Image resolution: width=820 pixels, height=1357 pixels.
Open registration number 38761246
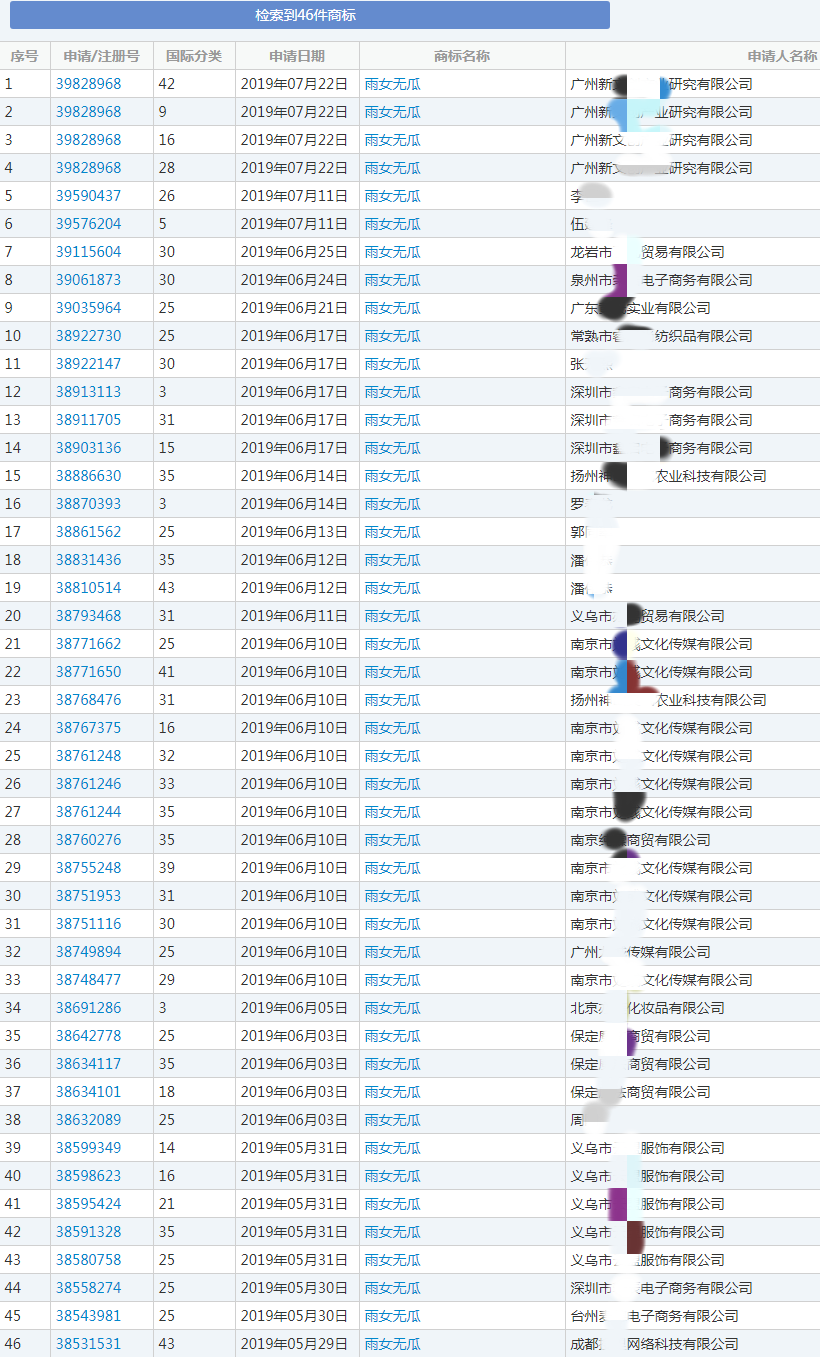point(88,784)
